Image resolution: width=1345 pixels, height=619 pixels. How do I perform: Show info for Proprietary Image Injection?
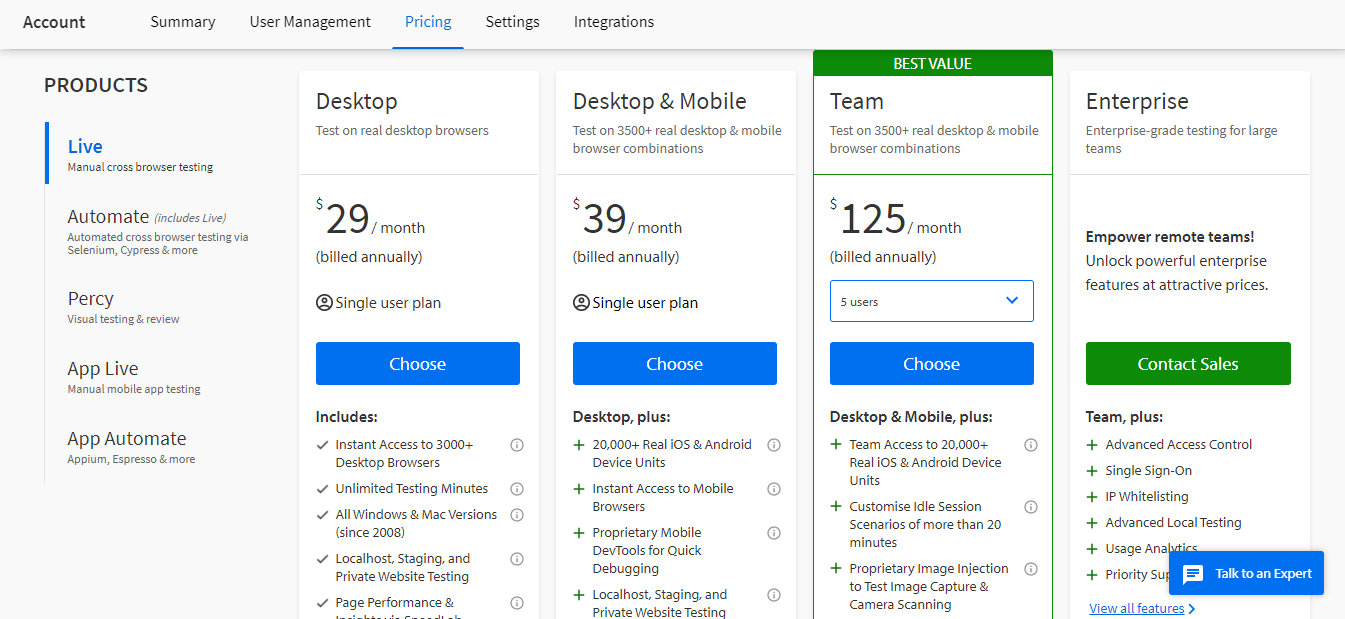coord(1031,569)
